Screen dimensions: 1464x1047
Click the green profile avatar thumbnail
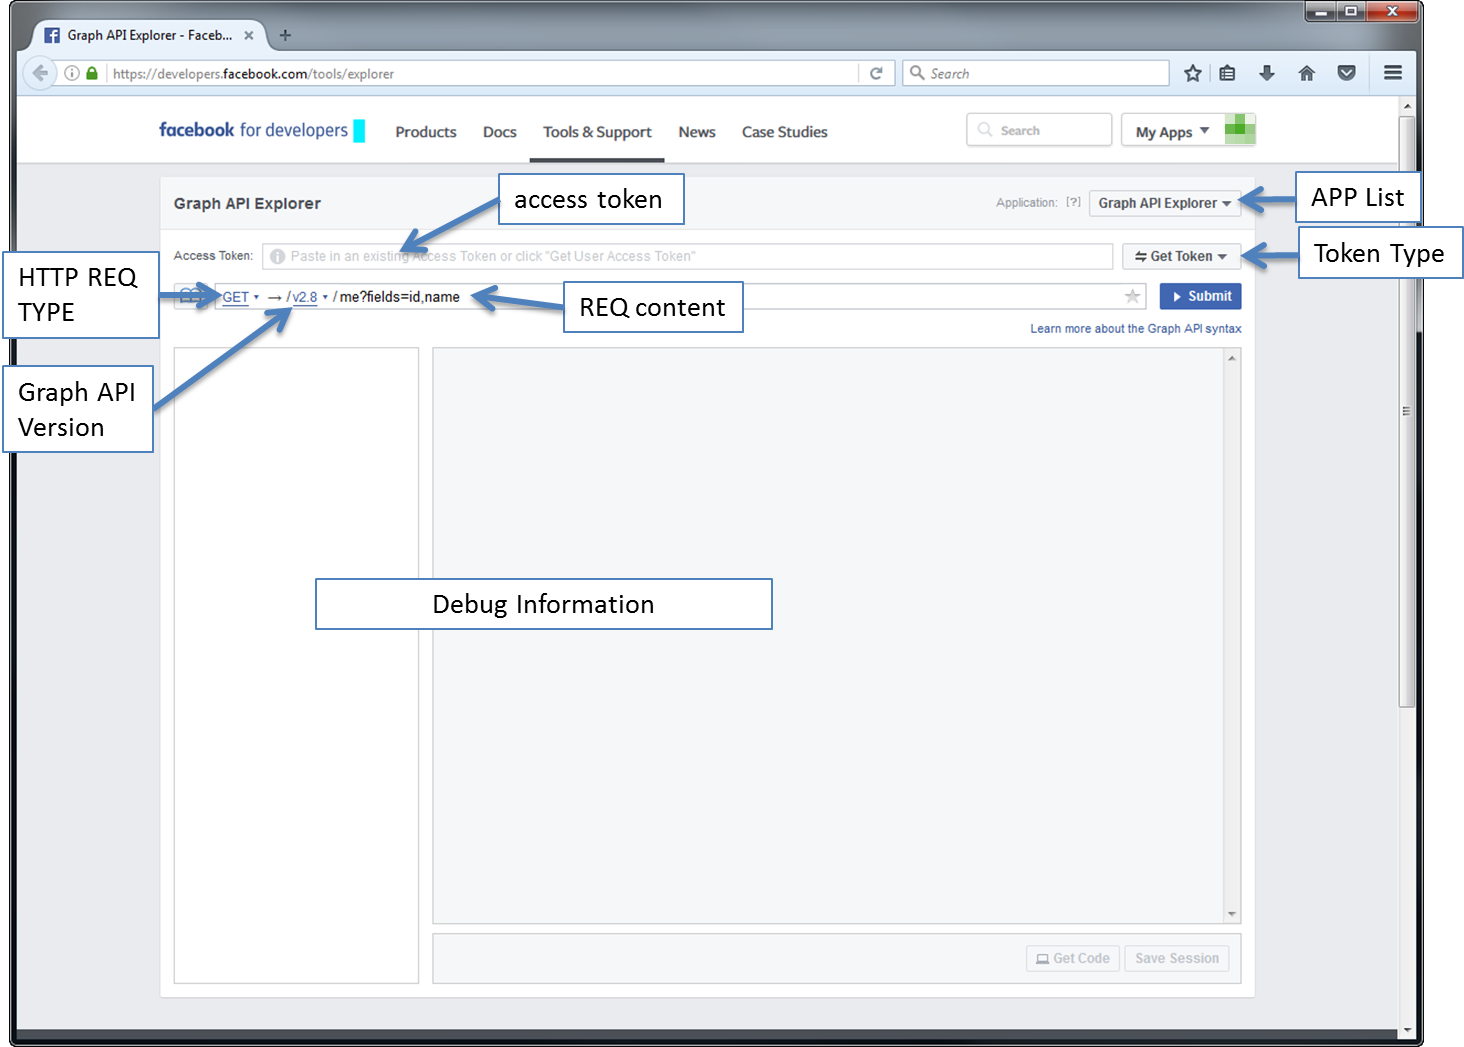1240,129
